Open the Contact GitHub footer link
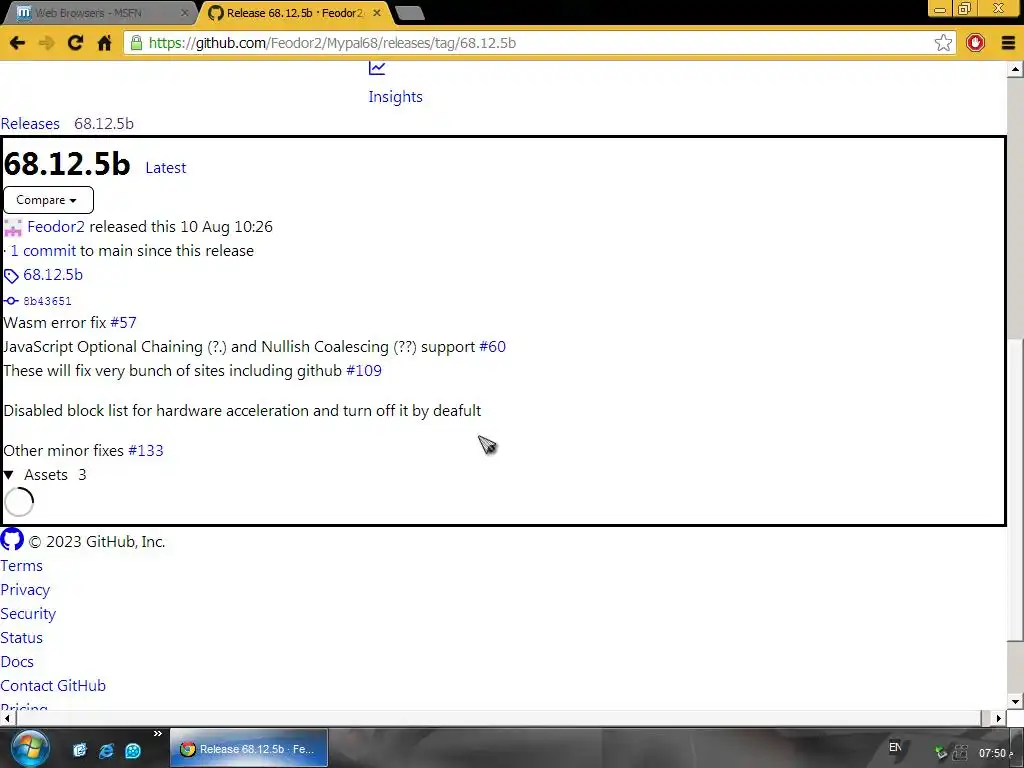The width and height of the screenshot is (1024, 768). click(x=53, y=686)
